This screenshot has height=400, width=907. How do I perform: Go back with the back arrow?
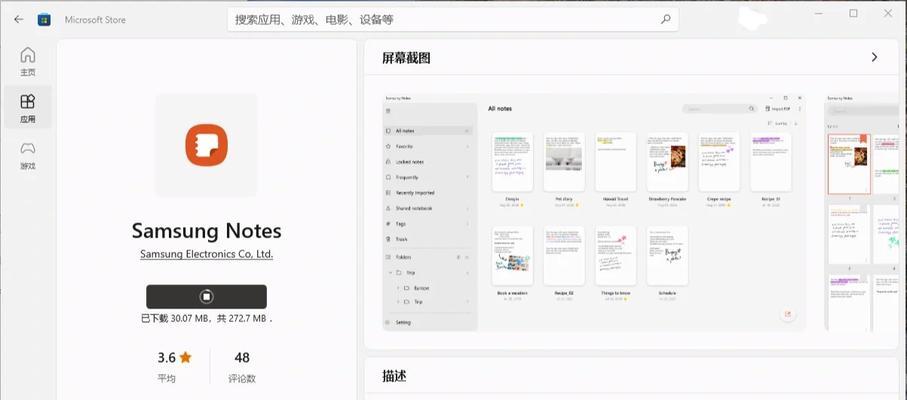point(19,19)
